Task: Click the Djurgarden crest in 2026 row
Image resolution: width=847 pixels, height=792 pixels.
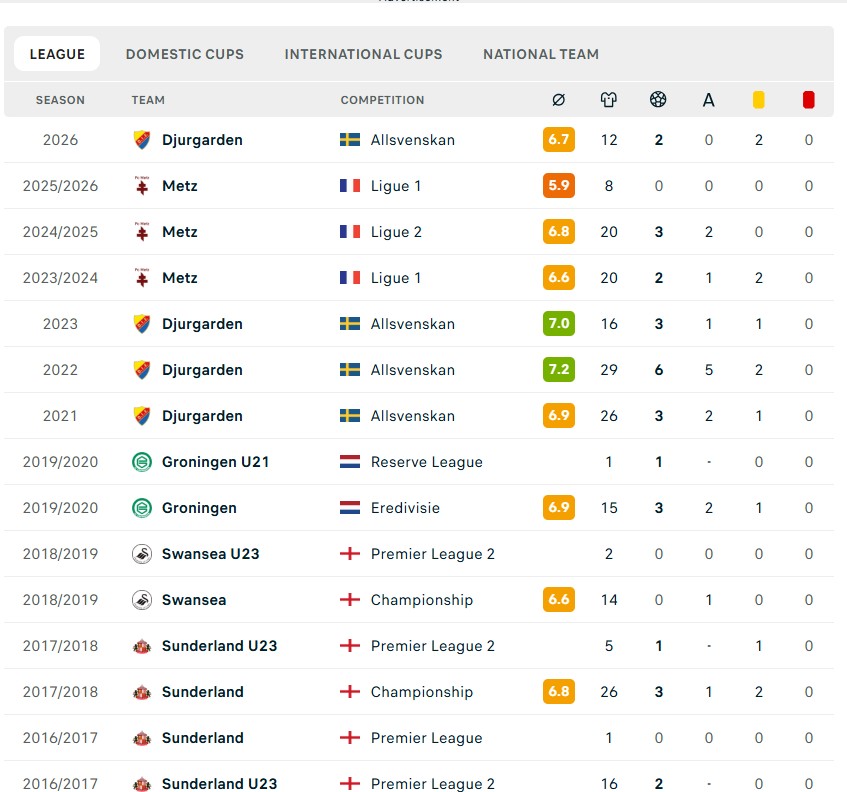Action: [x=142, y=140]
